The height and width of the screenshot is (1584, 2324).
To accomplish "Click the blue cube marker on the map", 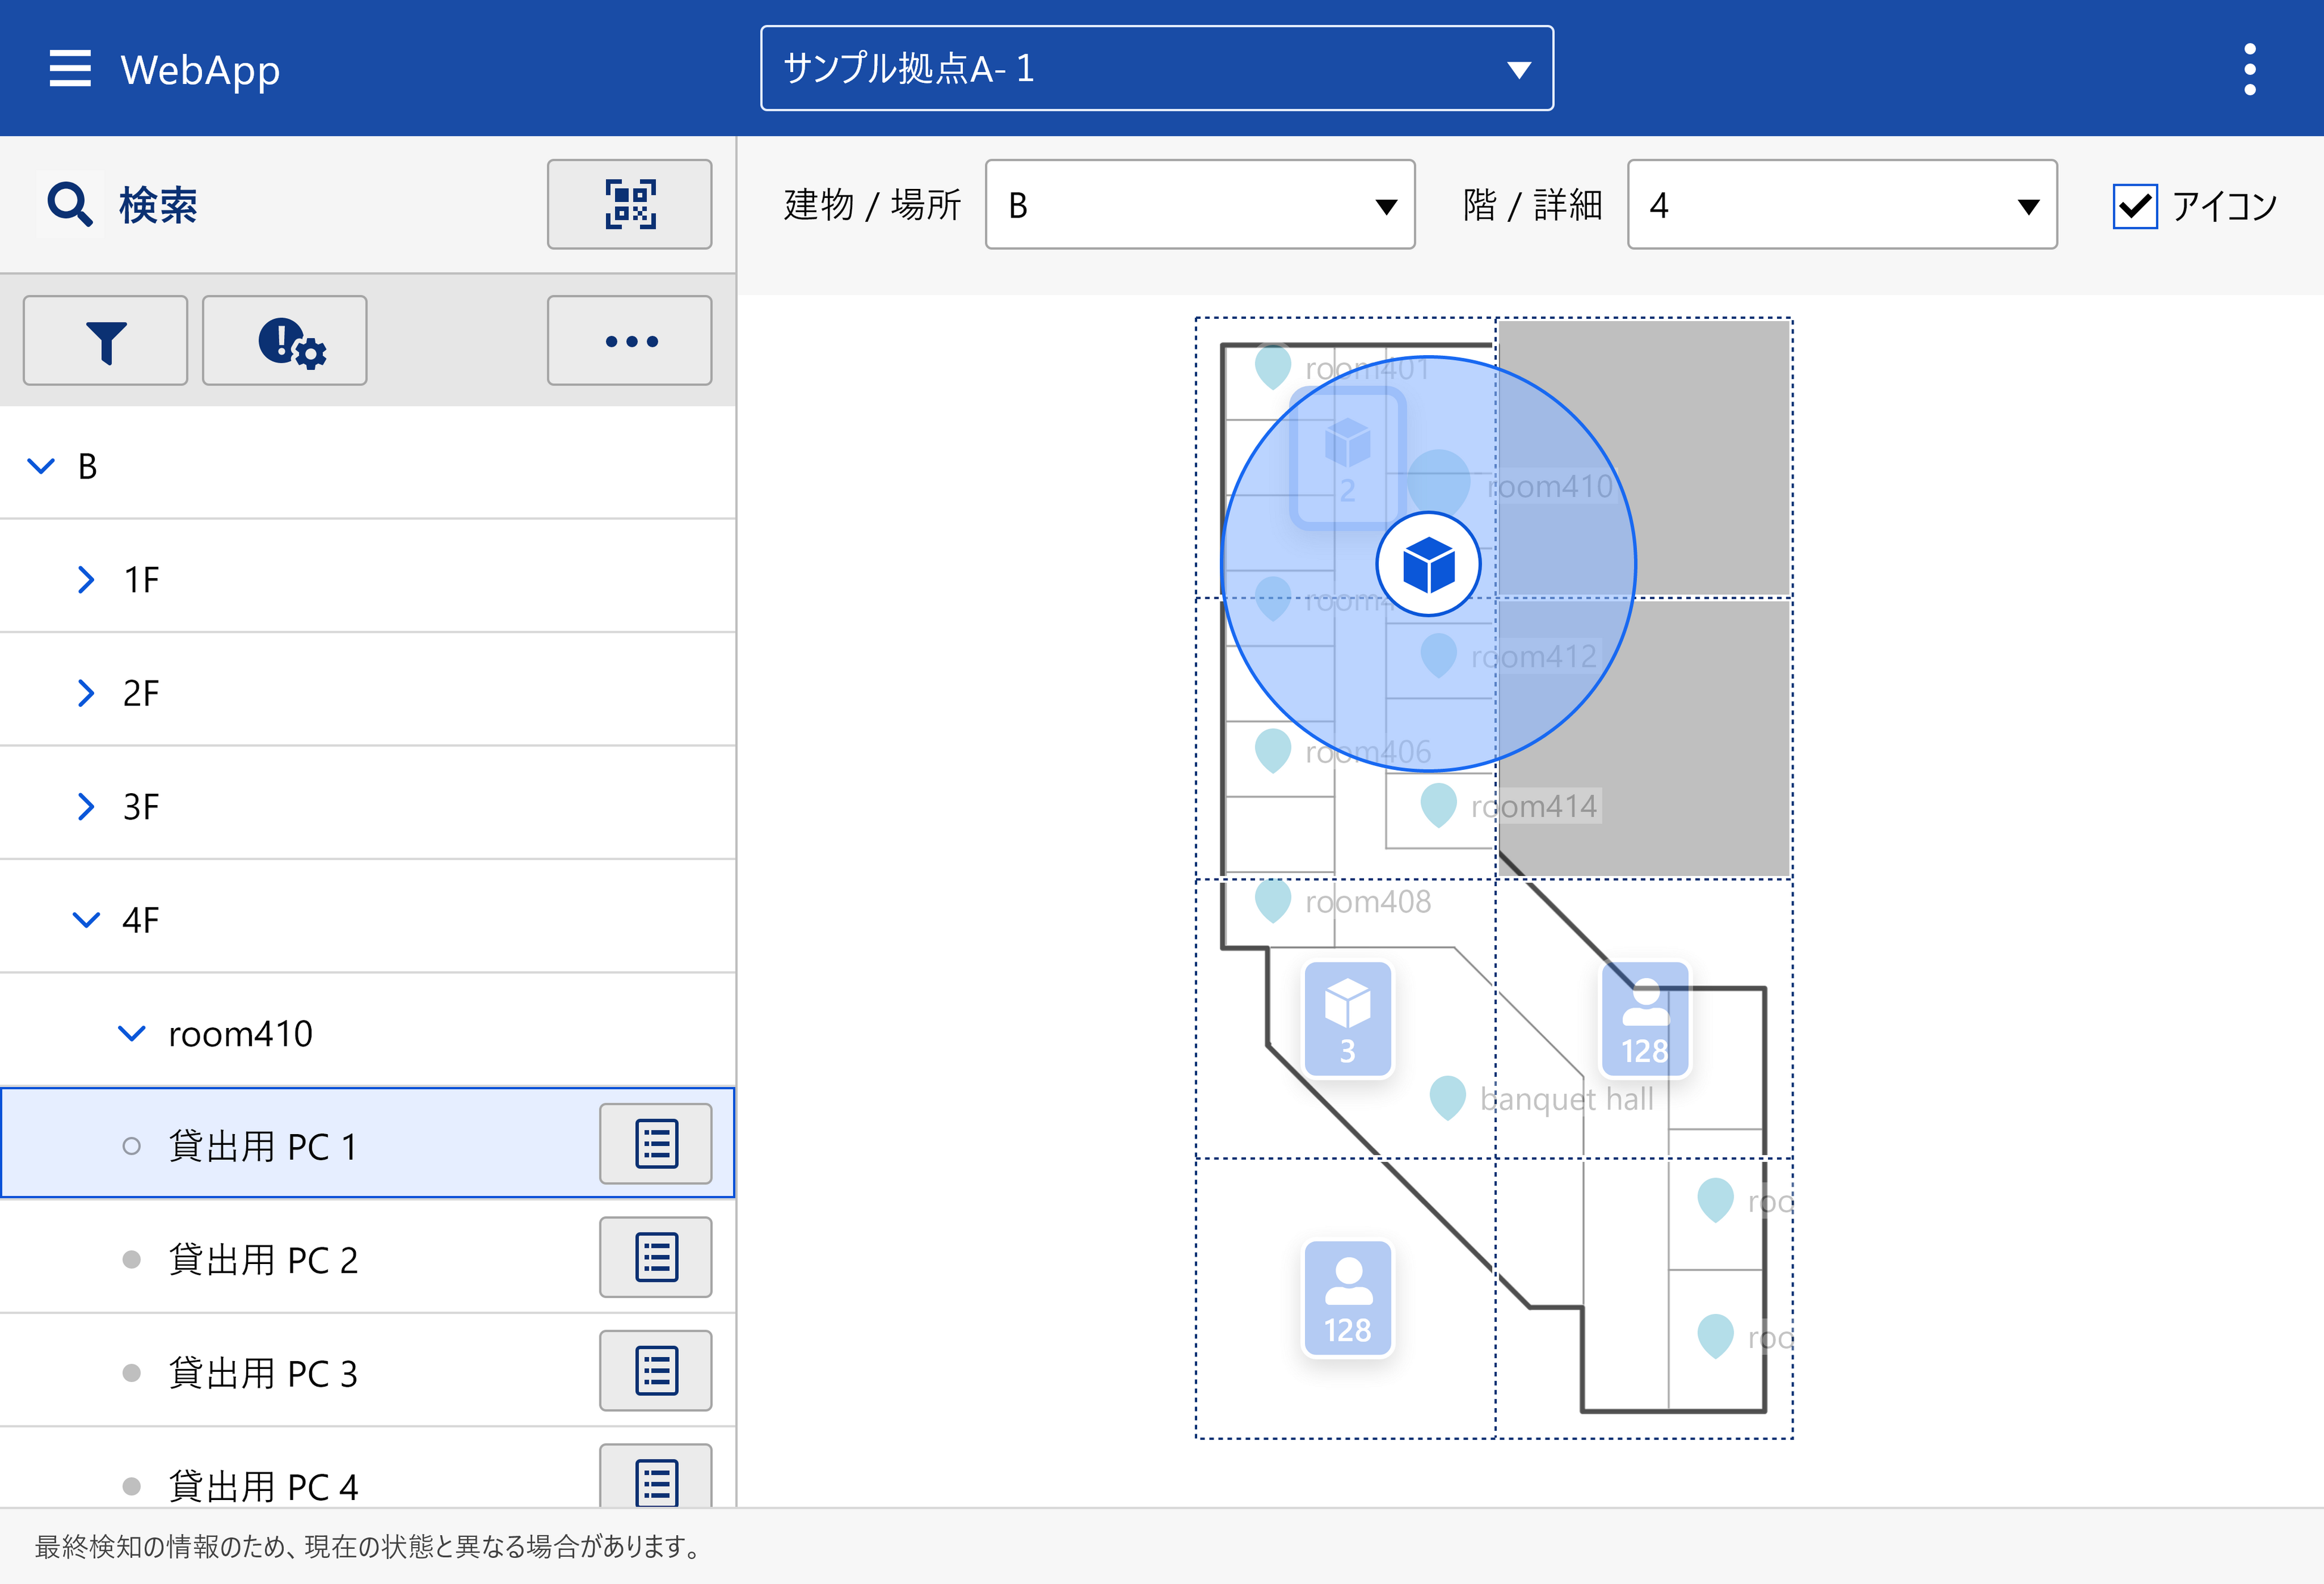I will tap(1428, 565).
